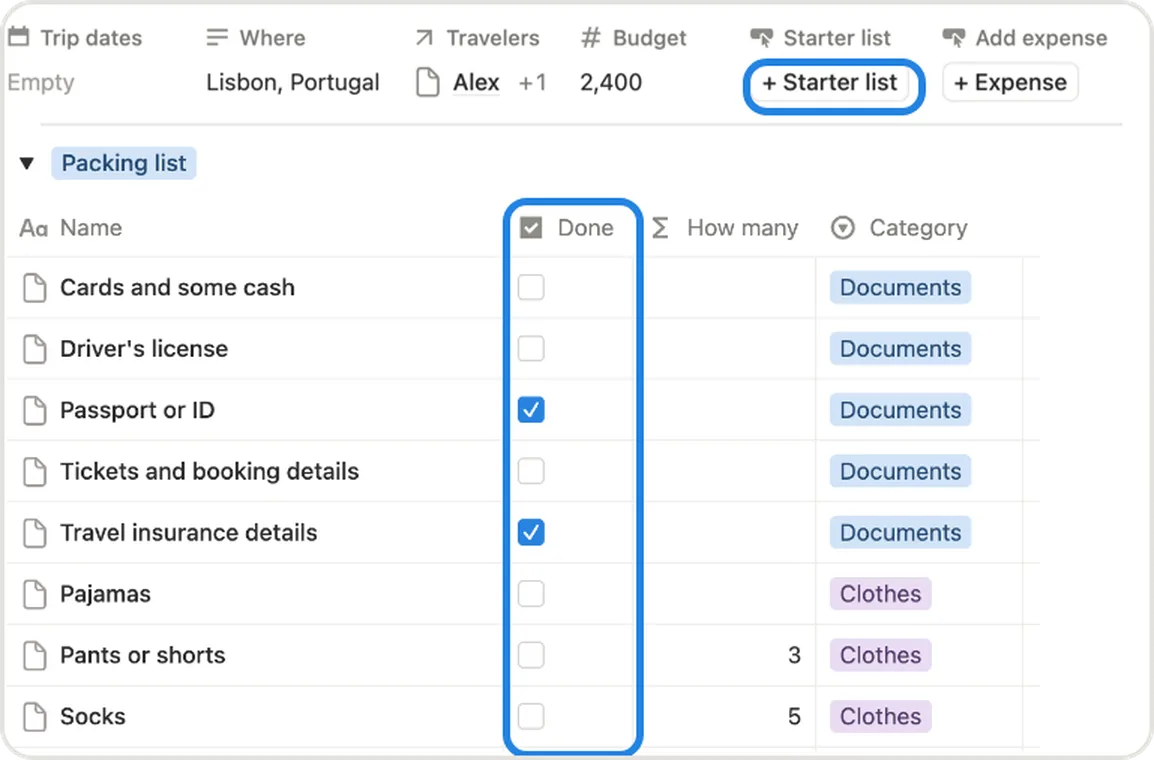
Task: Click the button-type icon beside Starter list label
Action: click(x=761, y=38)
